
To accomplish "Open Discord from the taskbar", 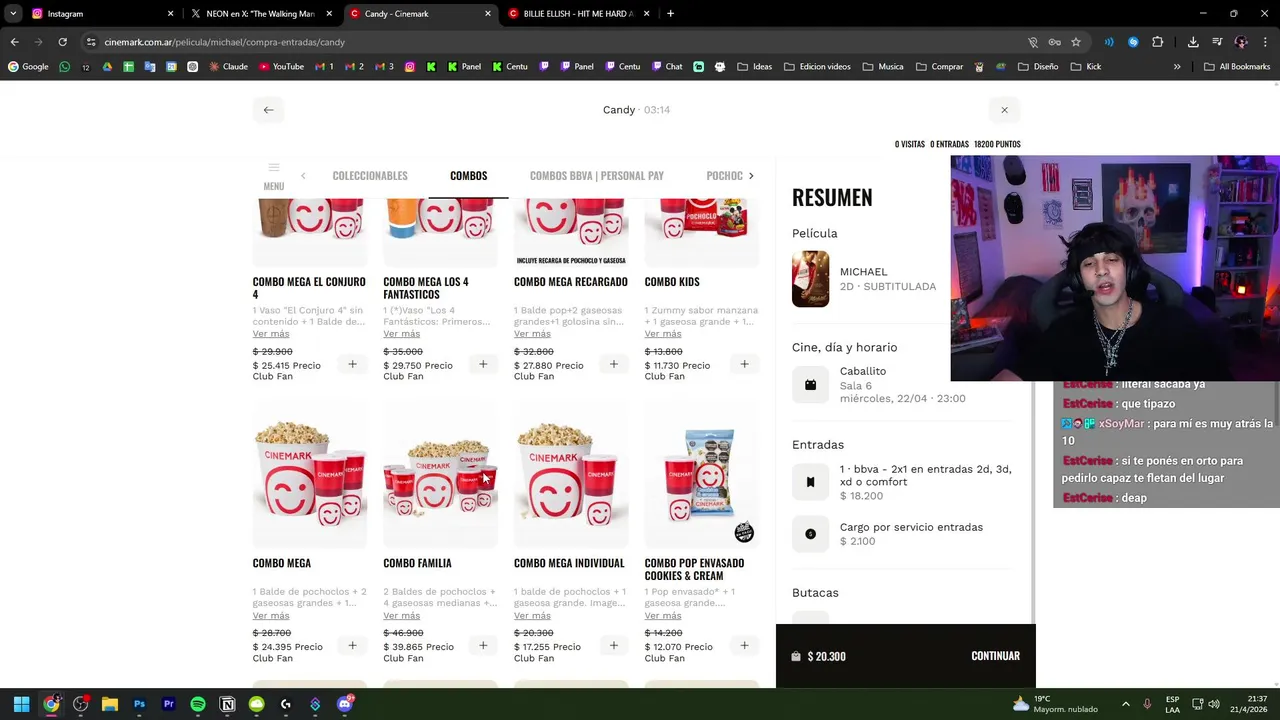I will pyautogui.click(x=345, y=704).
